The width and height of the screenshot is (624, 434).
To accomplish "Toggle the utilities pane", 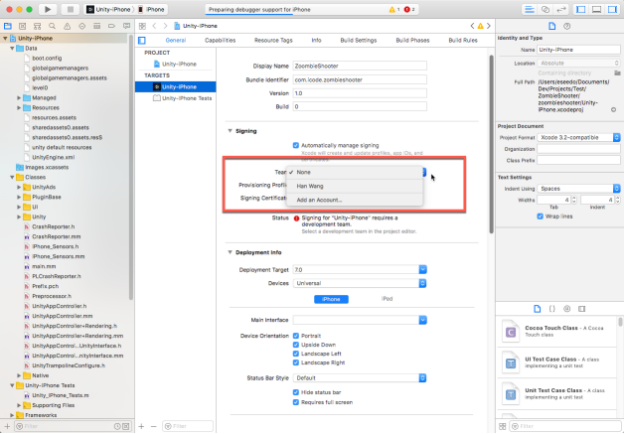I will (612, 10).
